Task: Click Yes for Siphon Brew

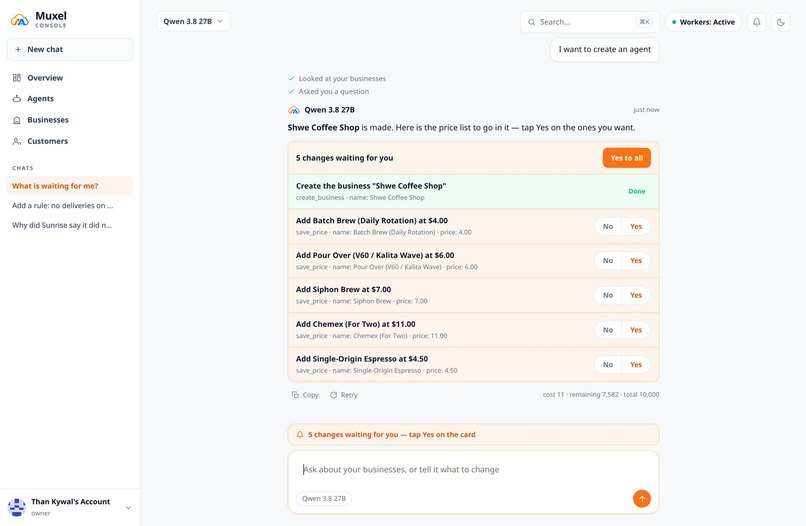Action: [636, 295]
